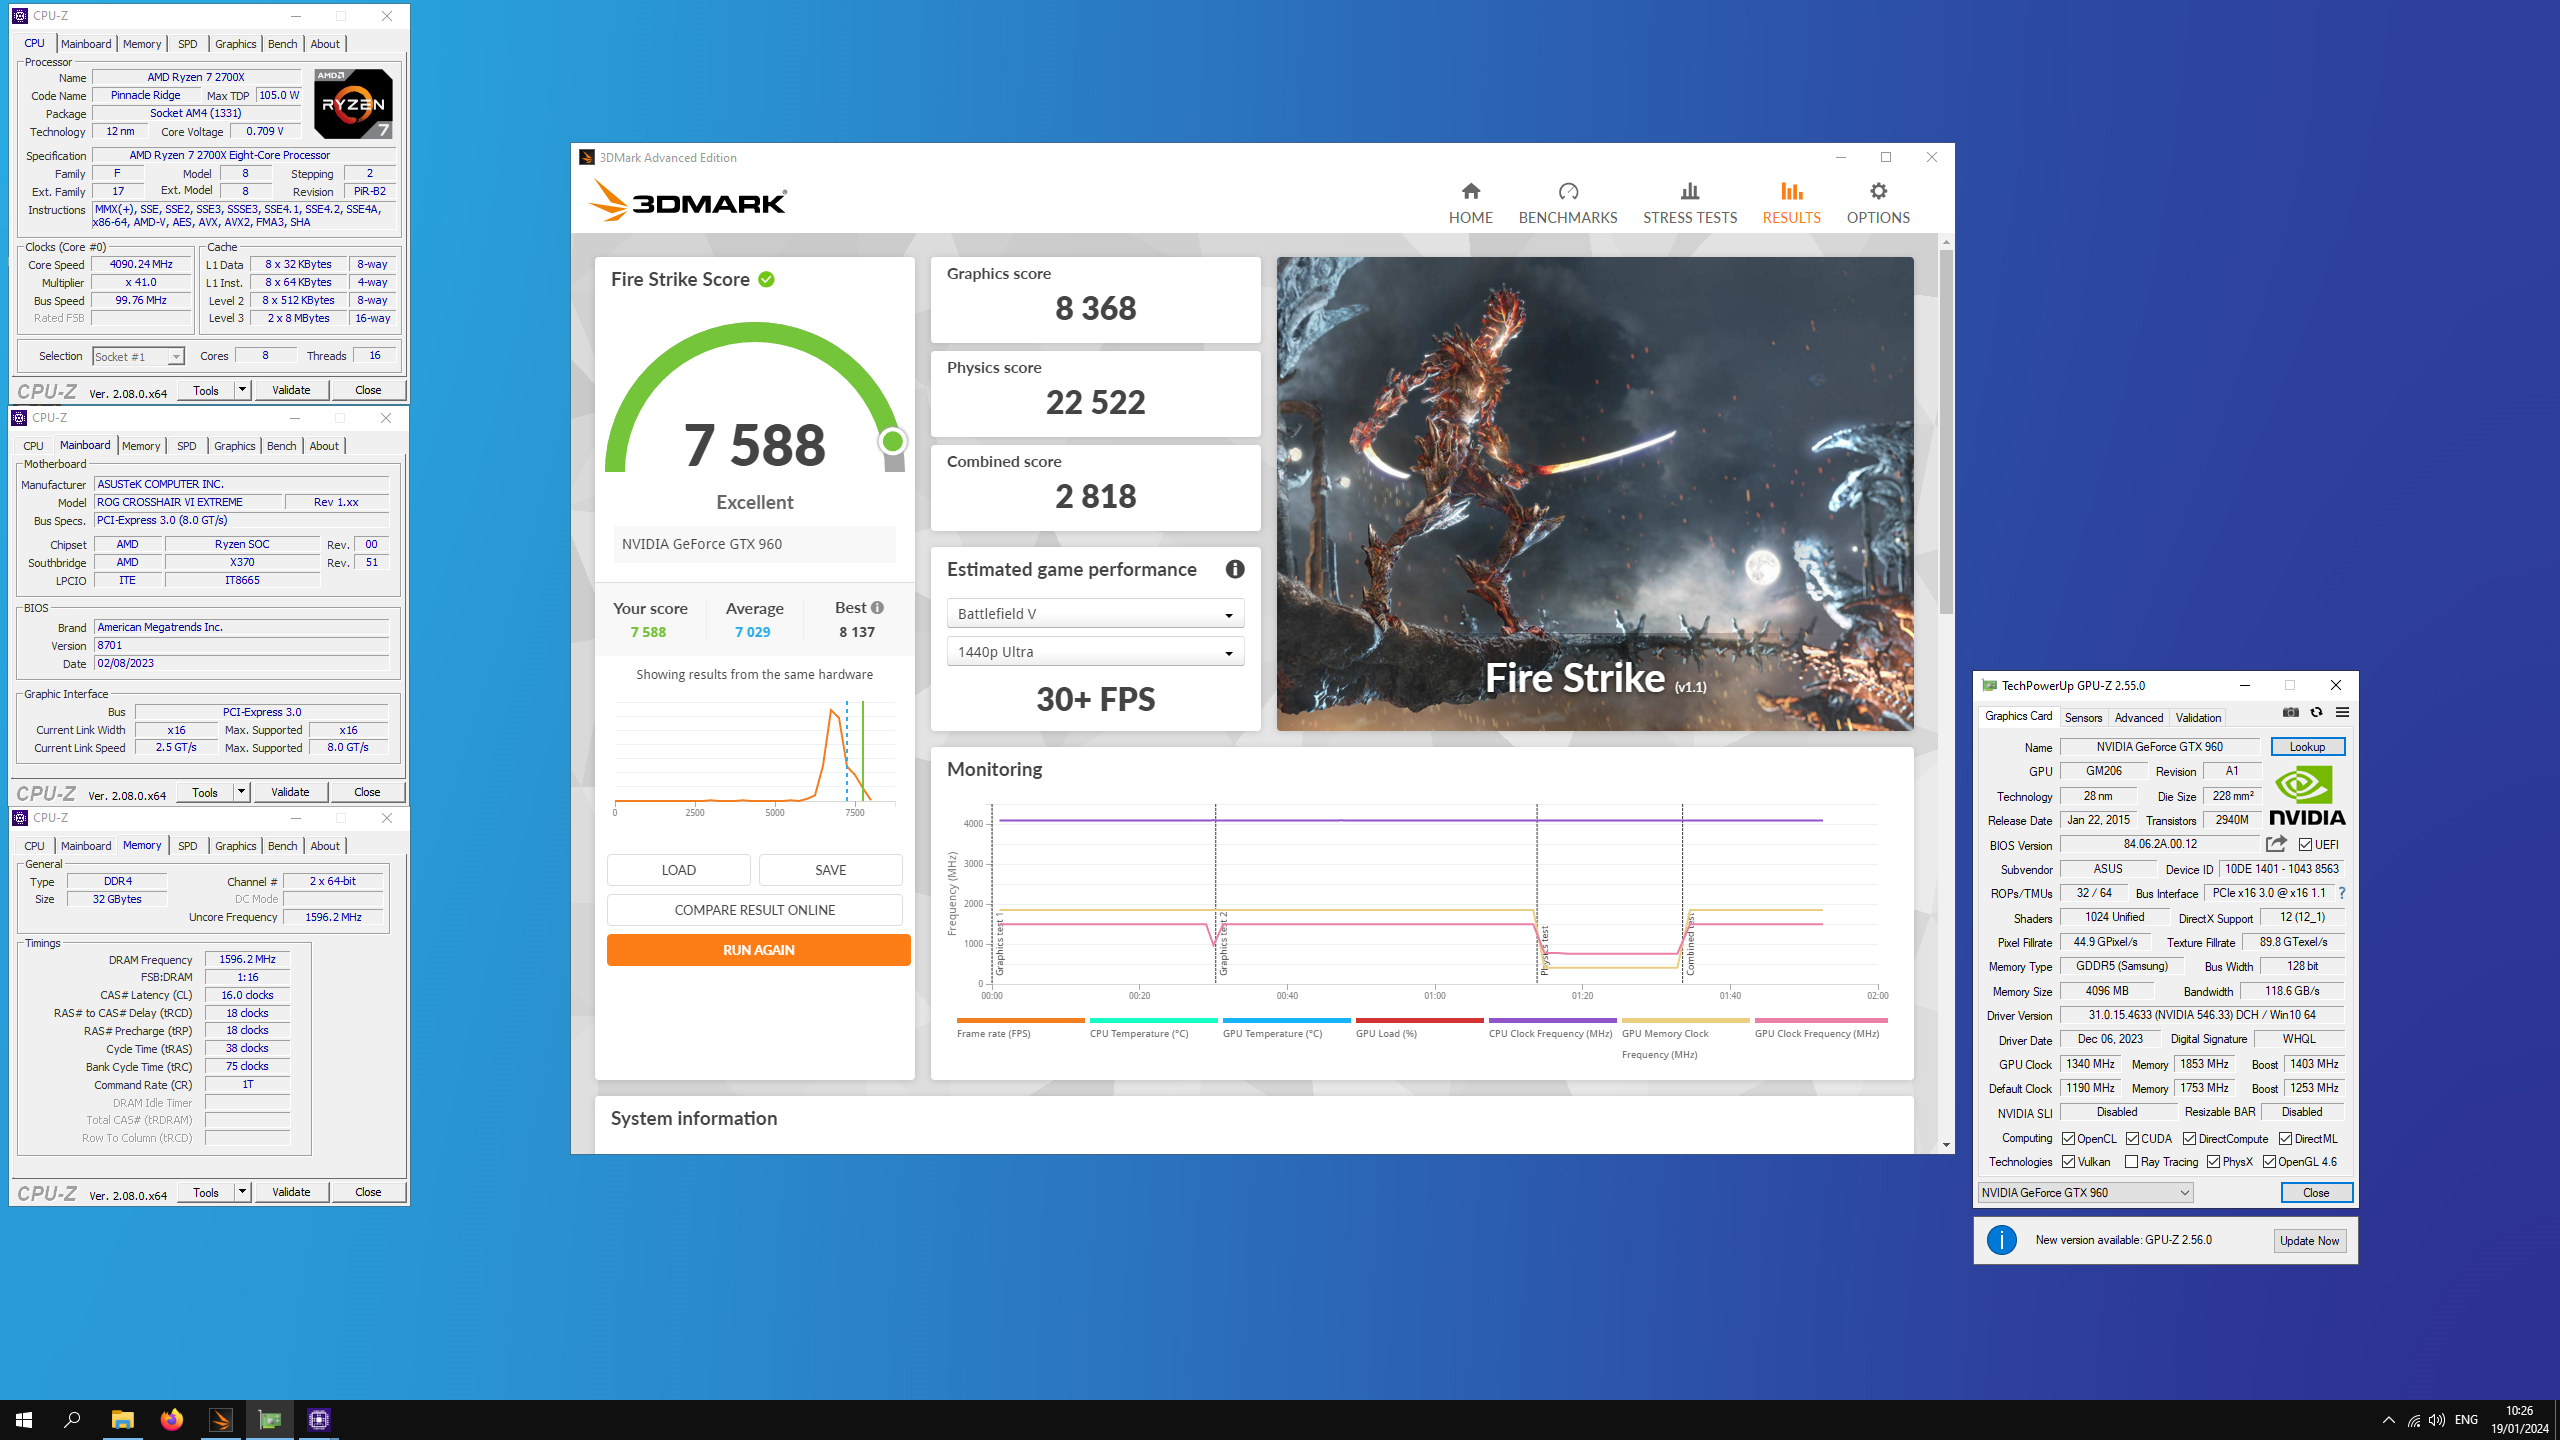Take a GPU-Z screenshot with the camera icon
The width and height of the screenshot is (2560, 1440).
click(x=2290, y=712)
